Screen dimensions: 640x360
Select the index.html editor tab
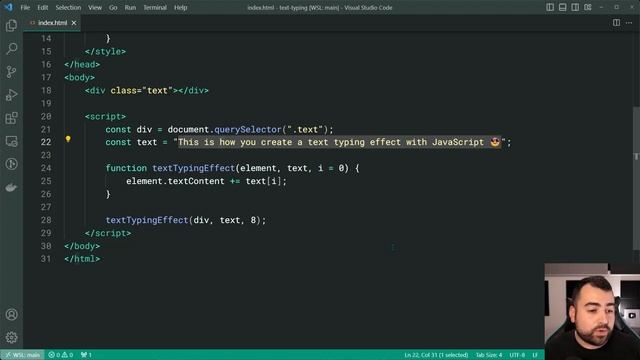coord(52,23)
